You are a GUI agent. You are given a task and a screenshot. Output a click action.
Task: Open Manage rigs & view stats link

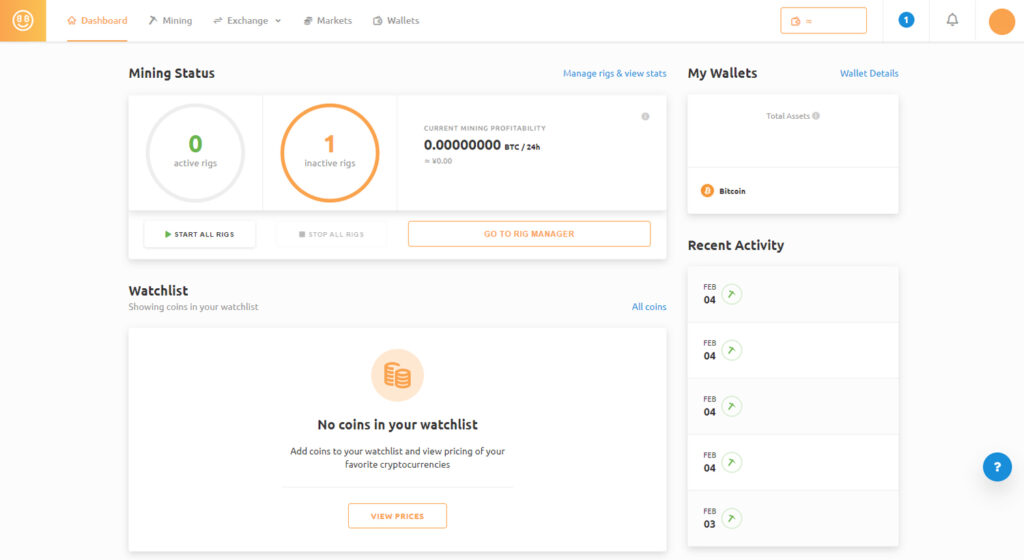pyautogui.click(x=615, y=73)
